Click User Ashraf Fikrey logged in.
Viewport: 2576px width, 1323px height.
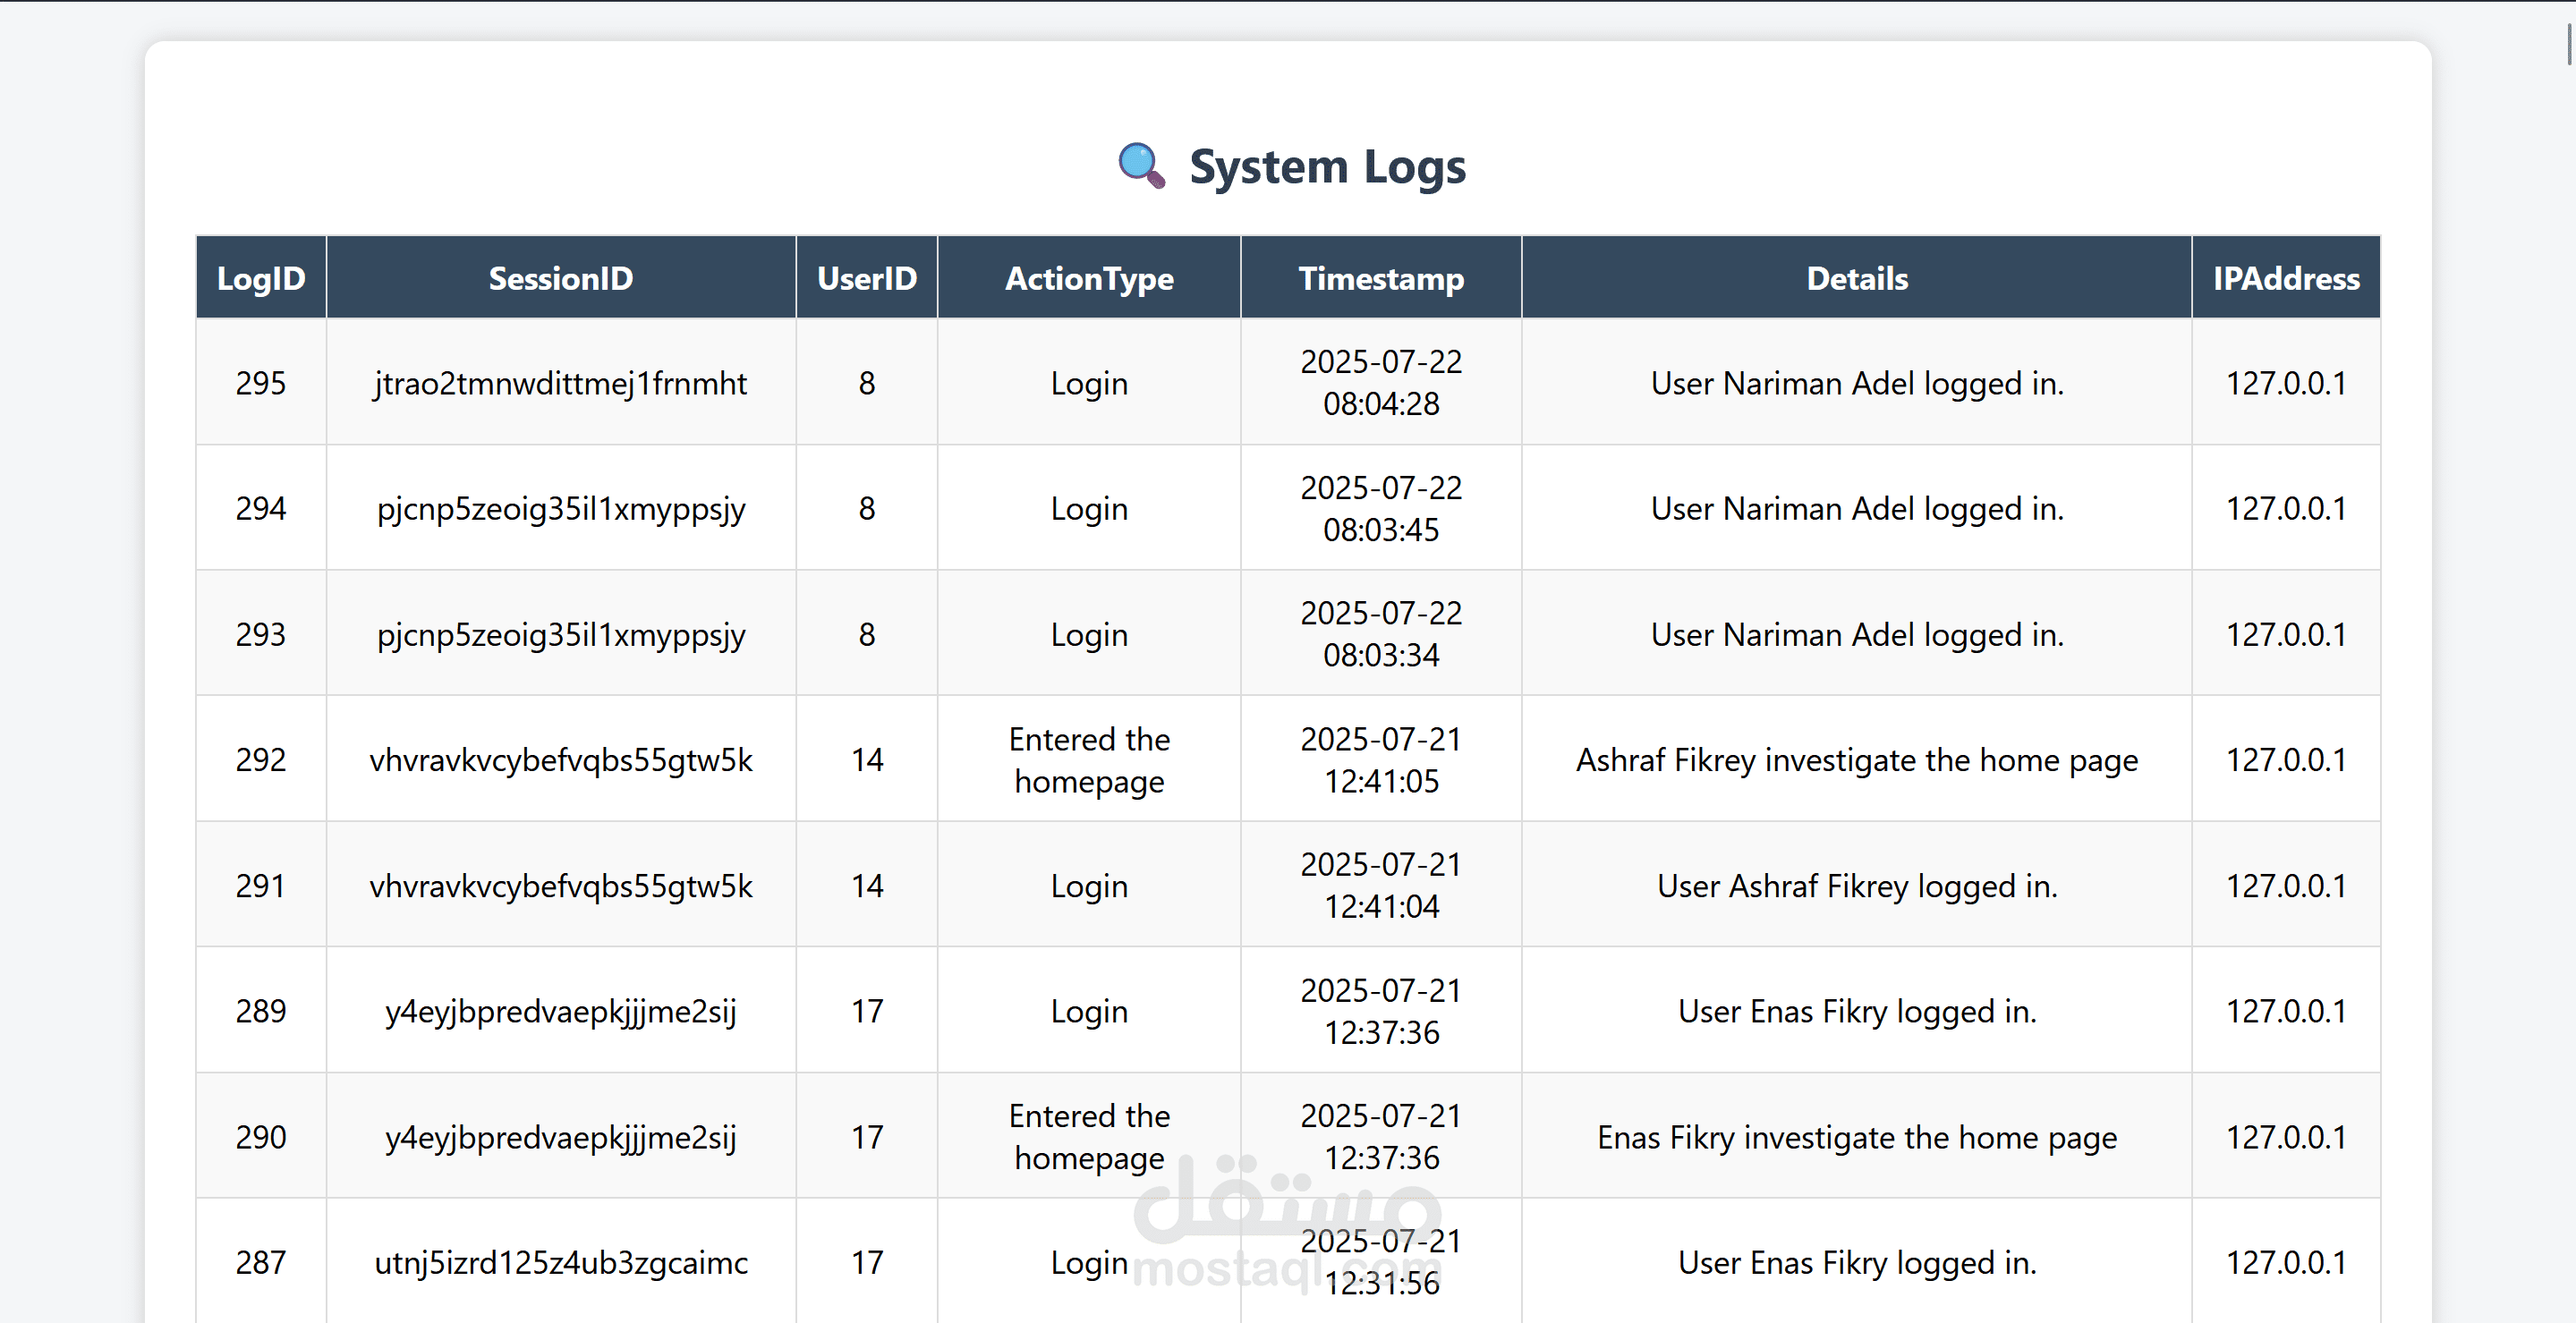(1857, 887)
